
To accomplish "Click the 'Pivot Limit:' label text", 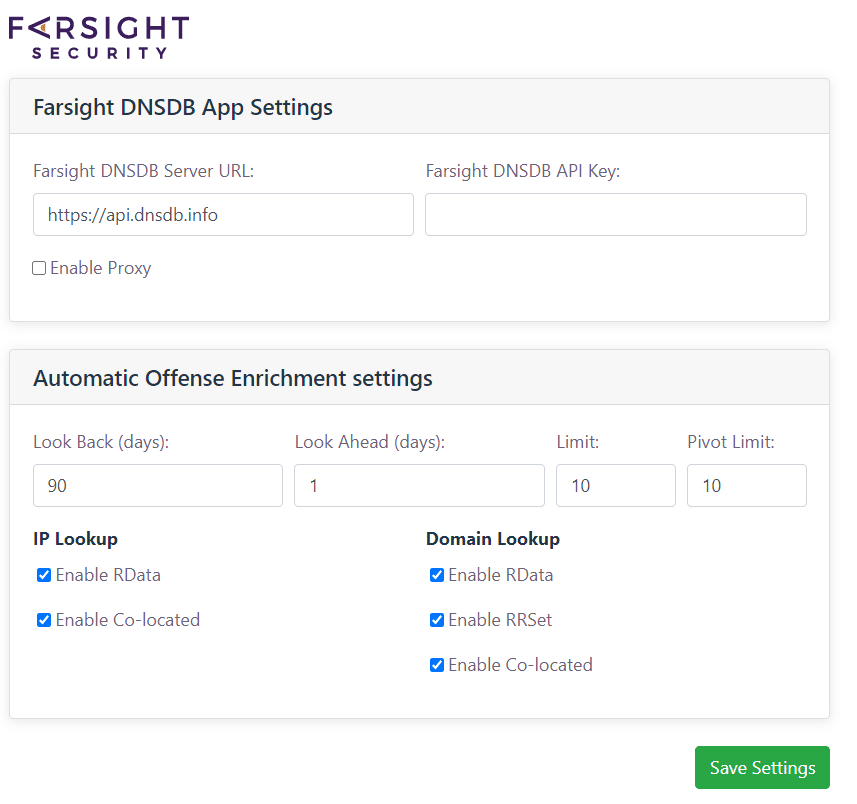I will pyautogui.click(x=731, y=442).
